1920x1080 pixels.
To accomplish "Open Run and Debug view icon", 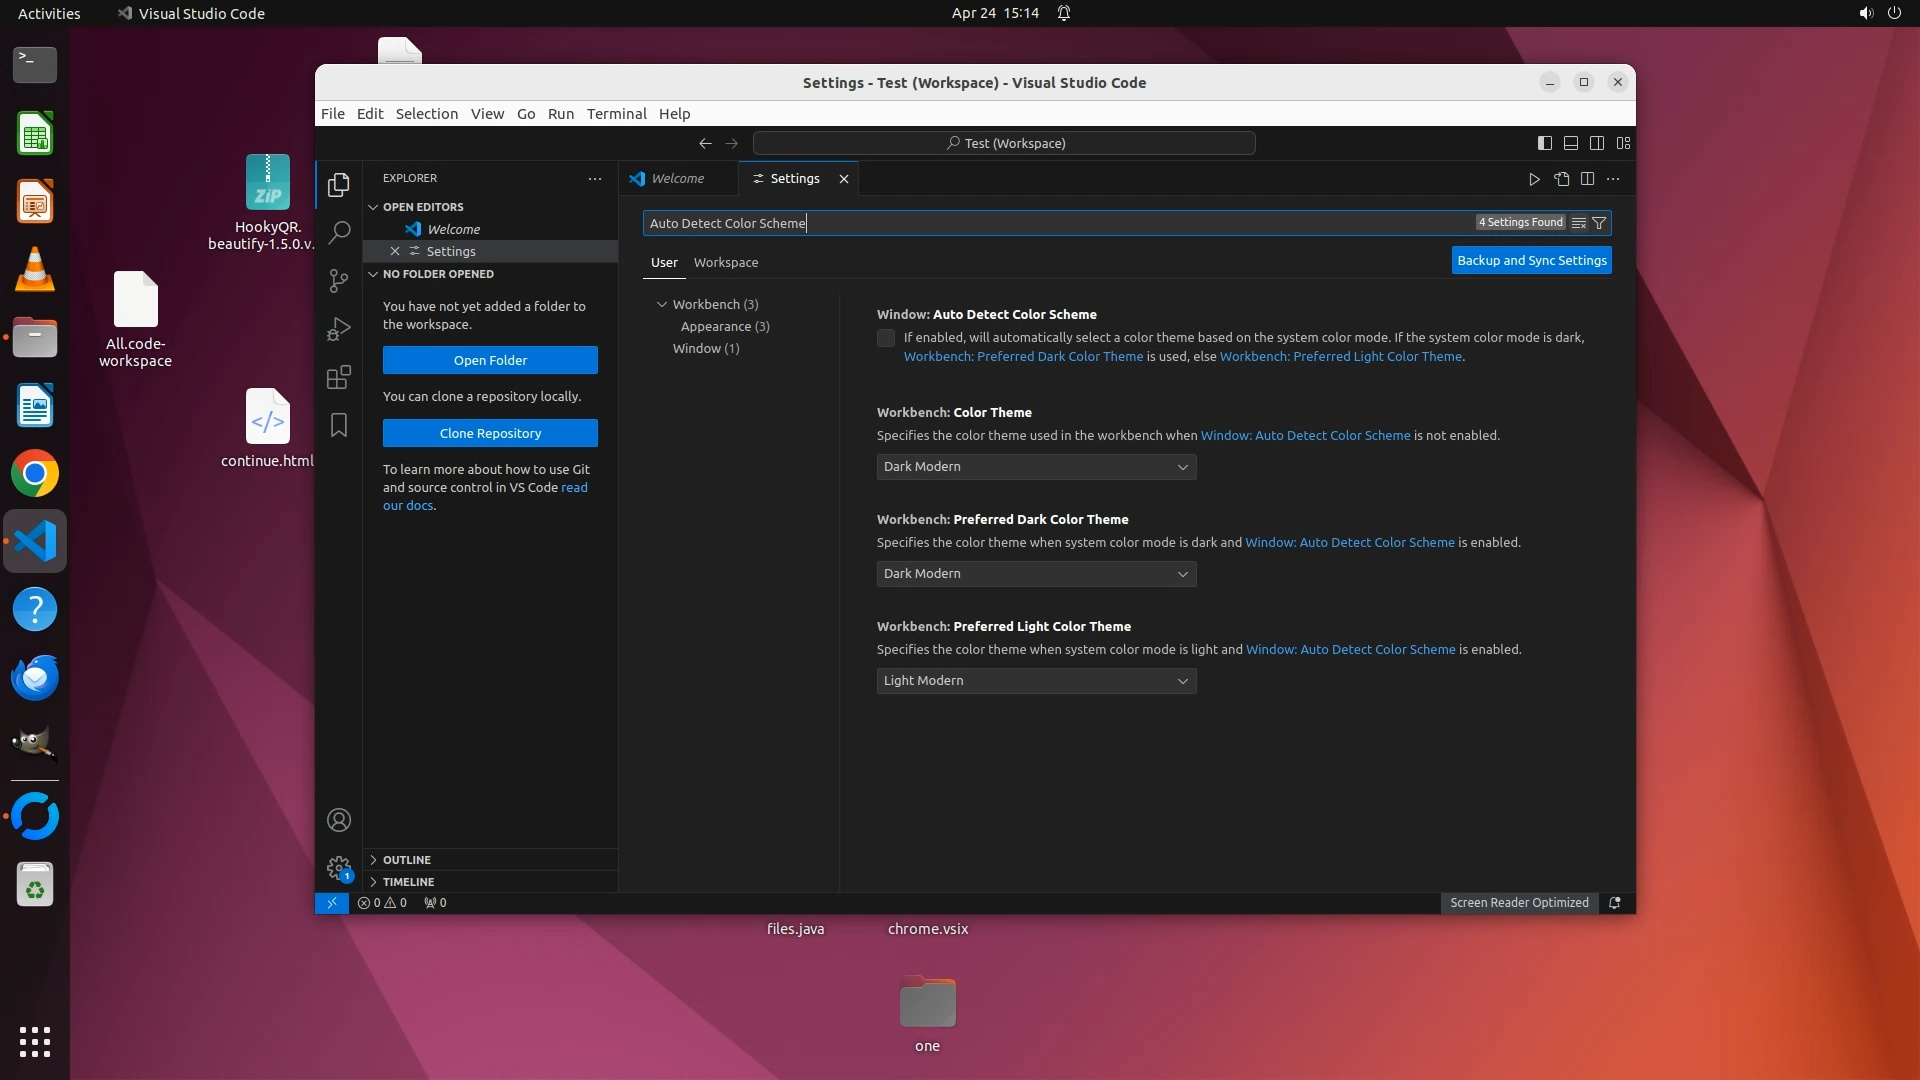I will (x=339, y=329).
